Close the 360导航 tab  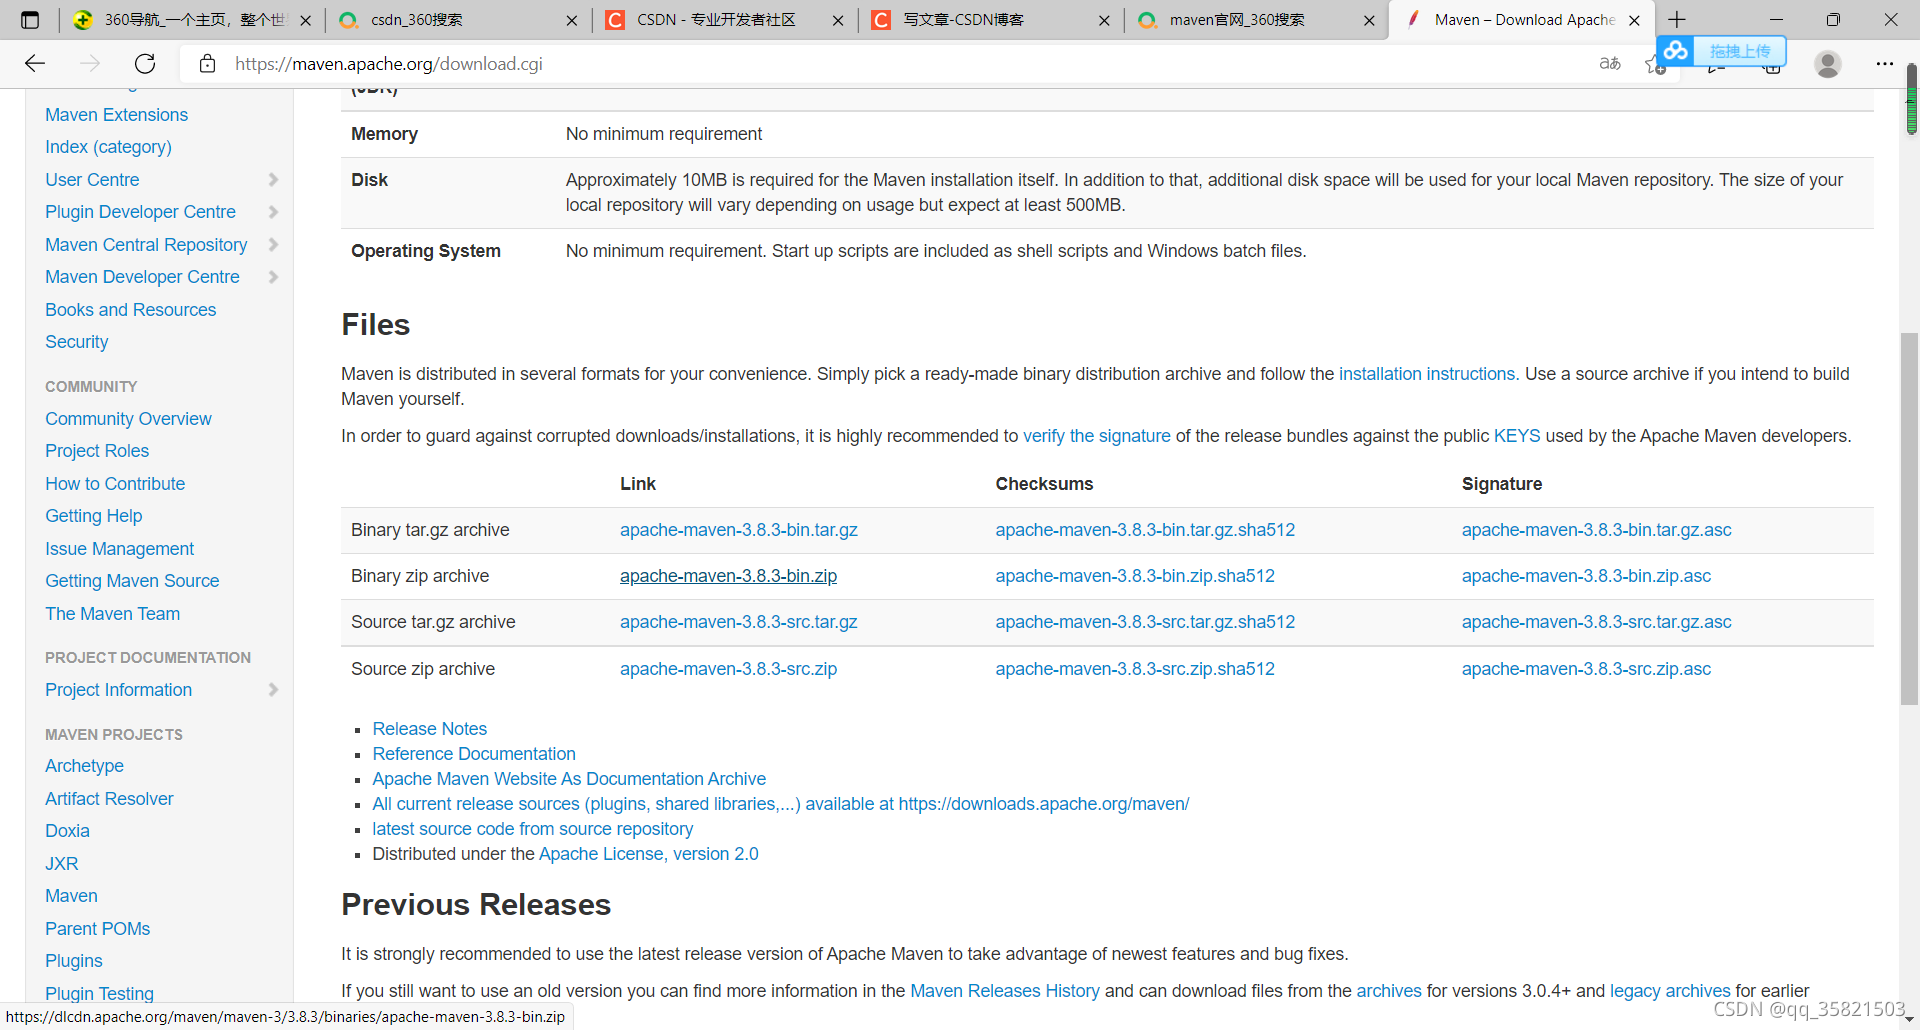point(306,20)
